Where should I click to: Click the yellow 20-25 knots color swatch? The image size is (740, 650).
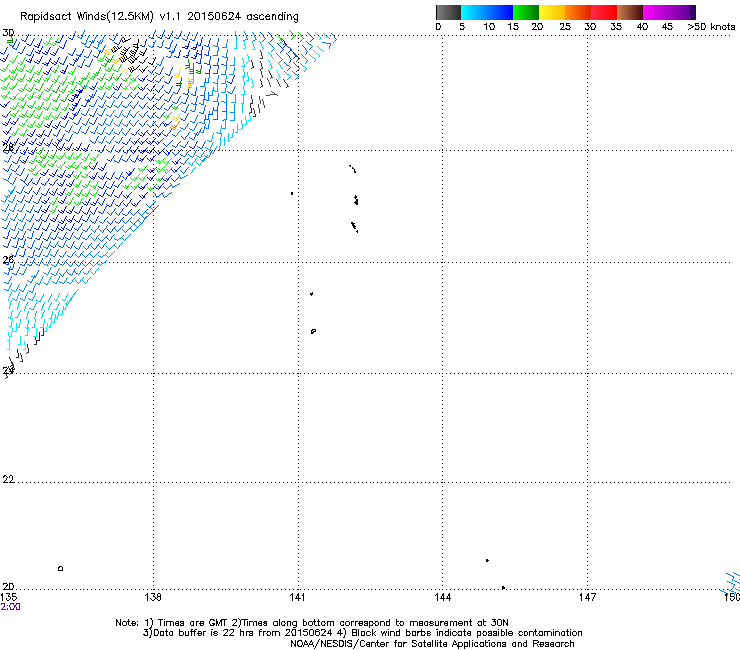pyautogui.click(x=552, y=12)
